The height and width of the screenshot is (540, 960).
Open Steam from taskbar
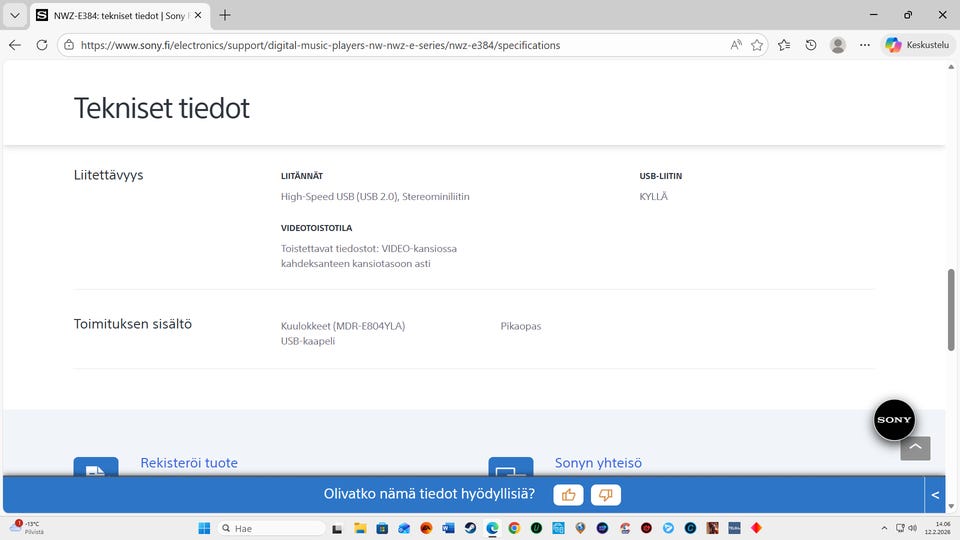pos(470,528)
